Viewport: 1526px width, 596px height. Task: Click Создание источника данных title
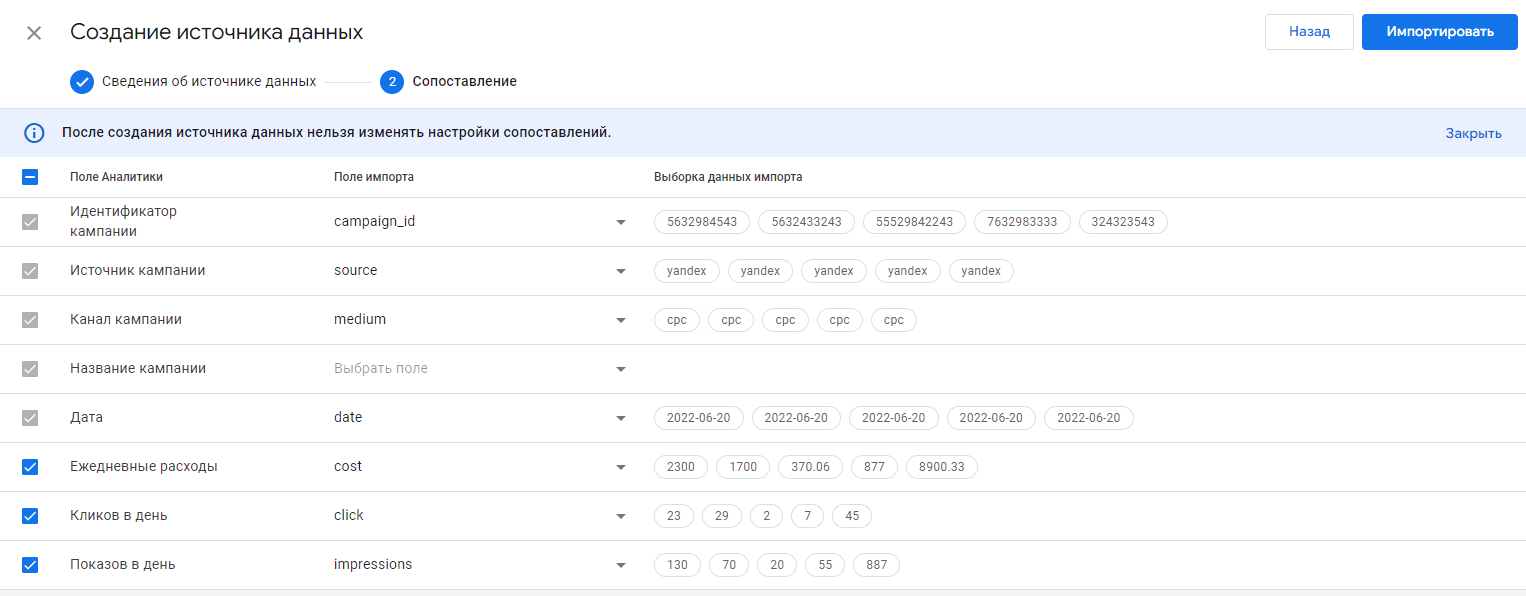pyautogui.click(x=216, y=32)
